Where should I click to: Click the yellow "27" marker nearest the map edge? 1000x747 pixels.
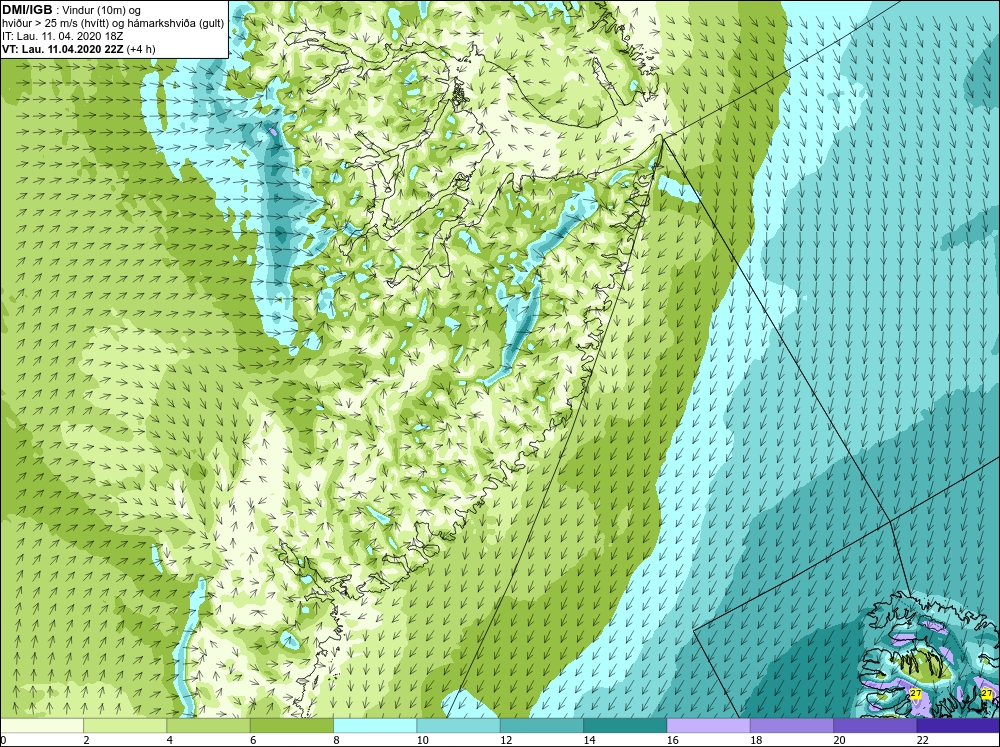(x=987, y=693)
